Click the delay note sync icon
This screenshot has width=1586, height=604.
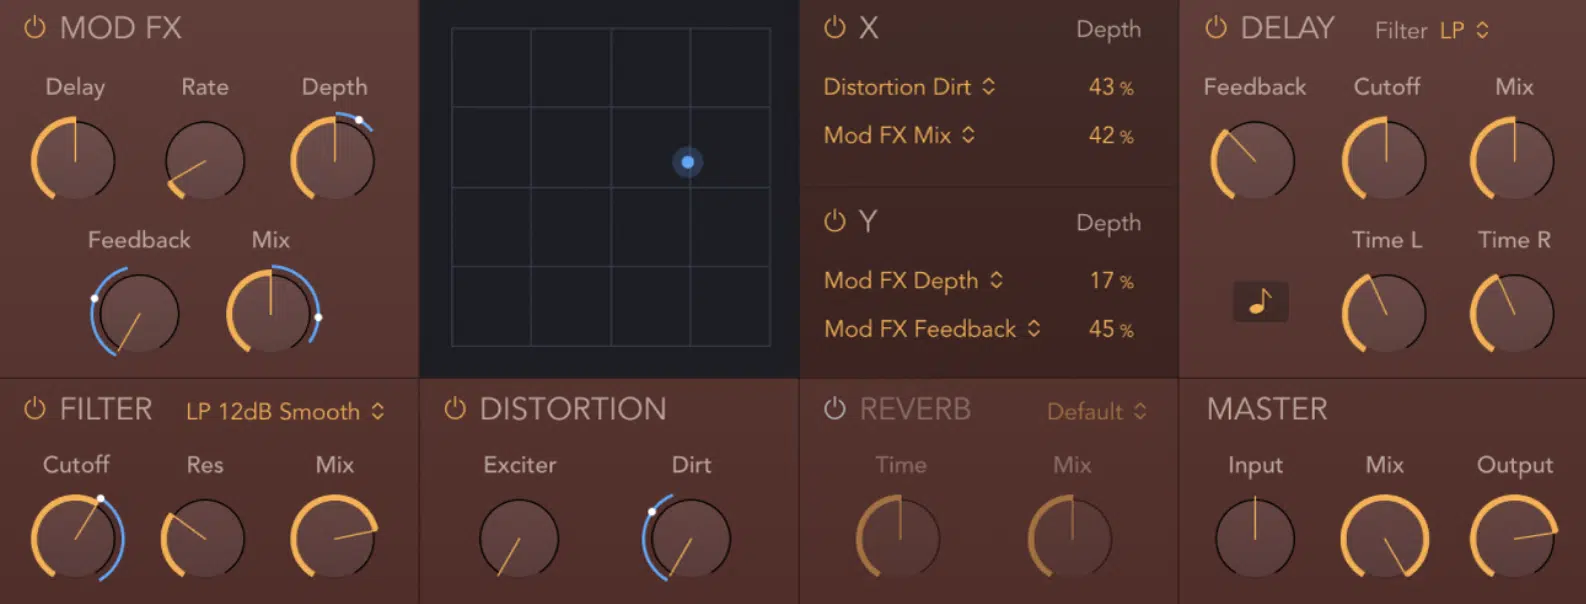point(1260,301)
